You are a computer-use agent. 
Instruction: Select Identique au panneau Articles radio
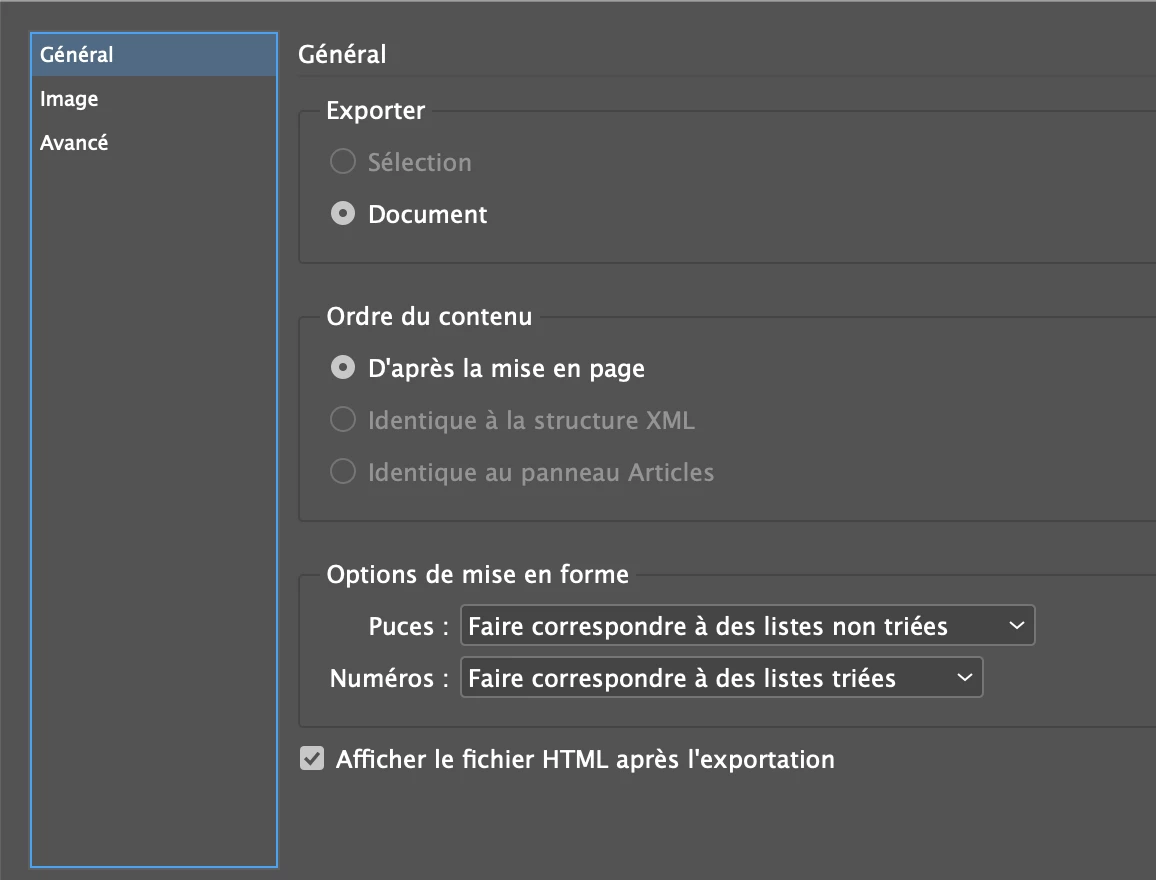pyautogui.click(x=343, y=472)
